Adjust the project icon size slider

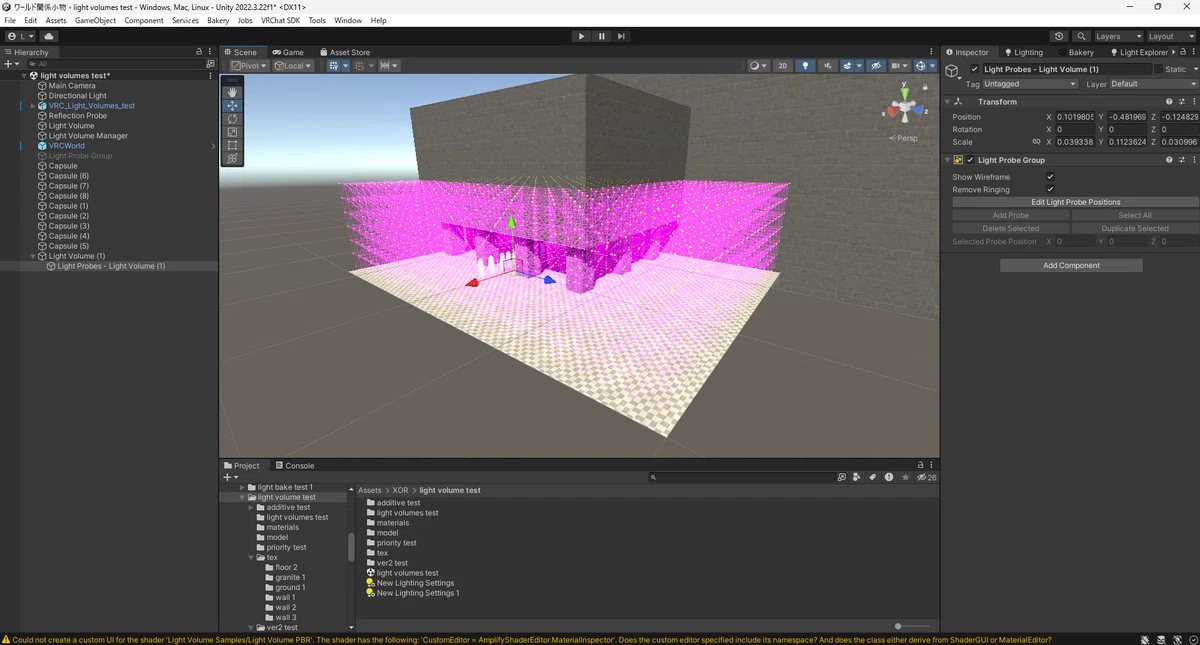point(897,626)
